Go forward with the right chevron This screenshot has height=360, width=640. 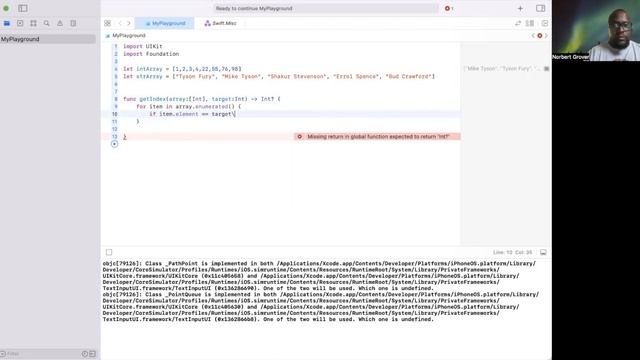[x=129, y=23]
